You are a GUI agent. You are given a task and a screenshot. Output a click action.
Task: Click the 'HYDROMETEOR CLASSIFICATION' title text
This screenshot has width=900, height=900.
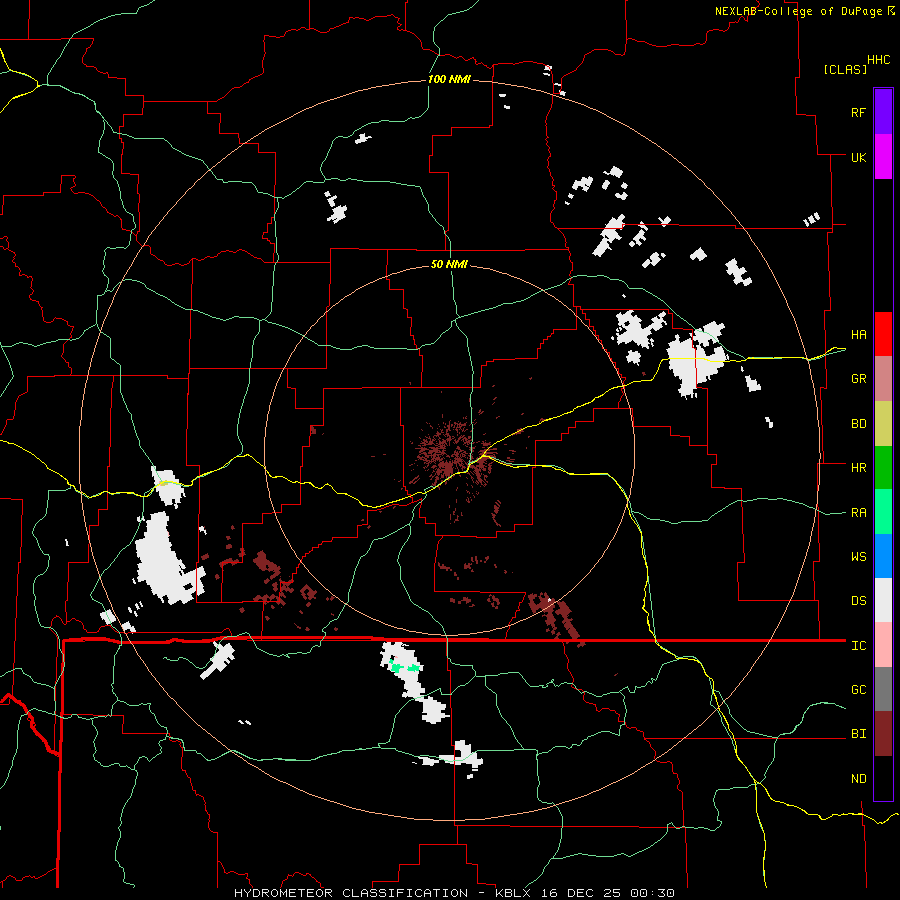(351, 893)
